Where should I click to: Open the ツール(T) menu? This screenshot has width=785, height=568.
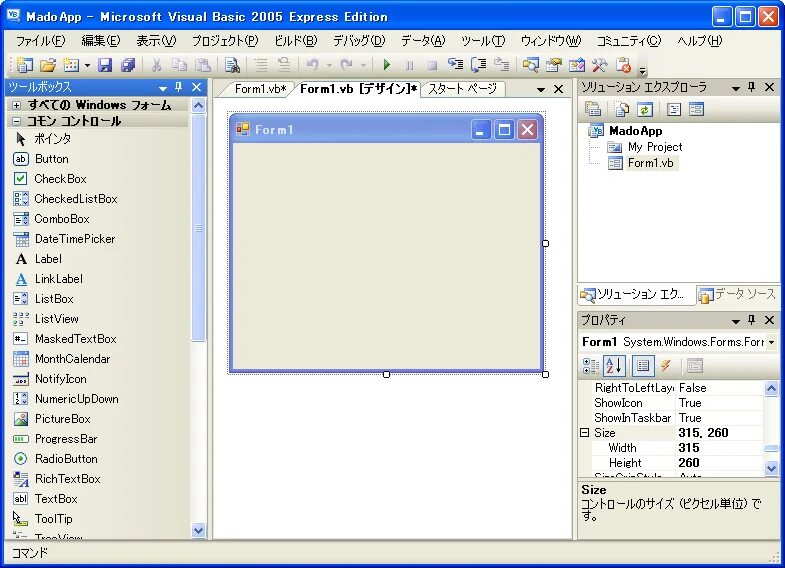point(483,41)
